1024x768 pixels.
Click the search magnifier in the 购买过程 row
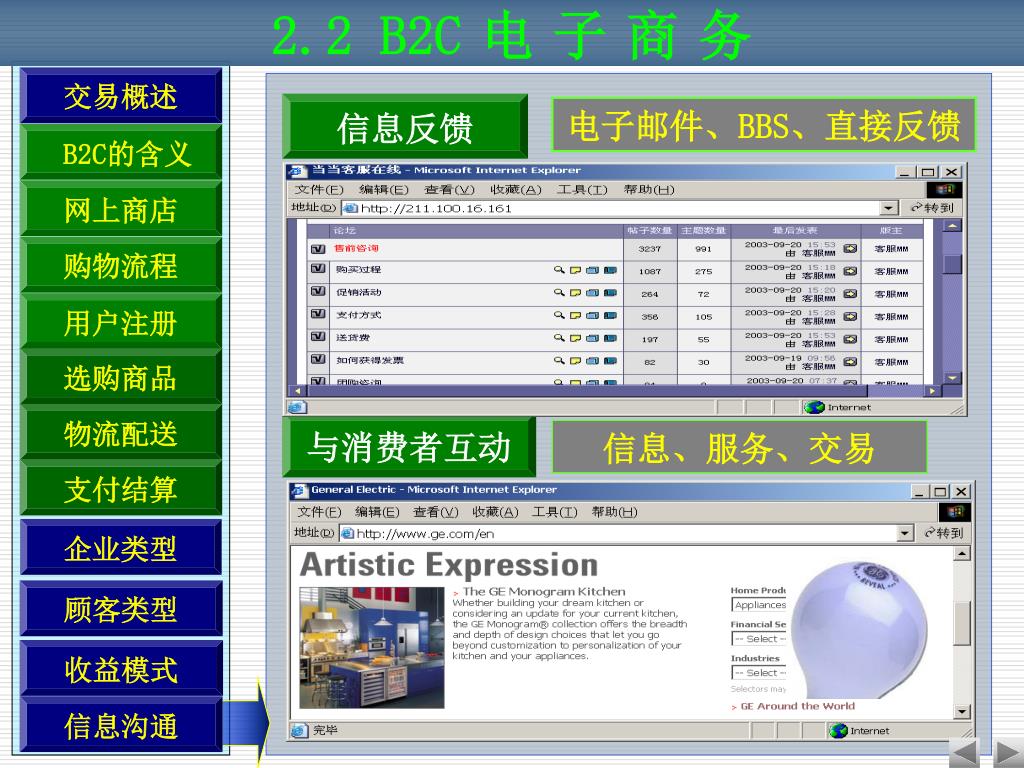coord(559,270)
